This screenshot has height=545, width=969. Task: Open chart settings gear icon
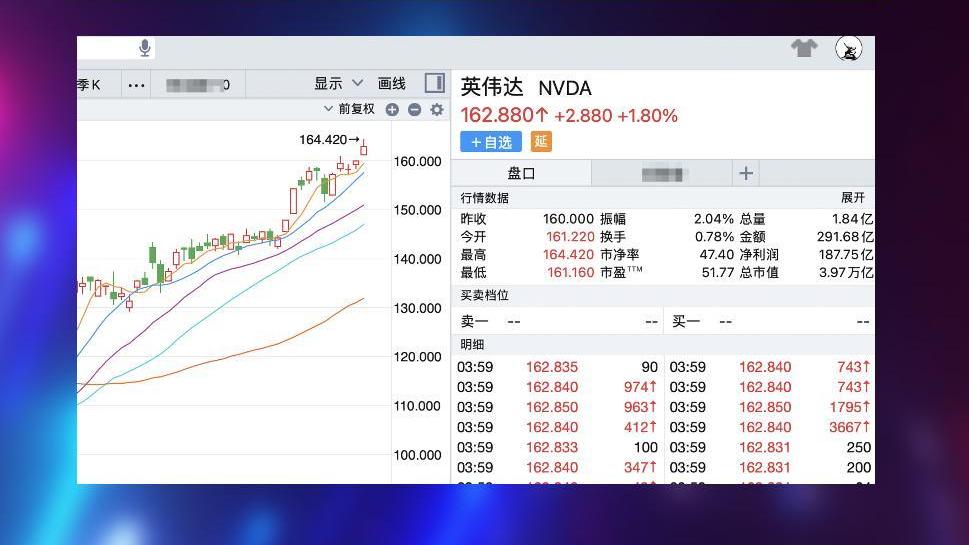click(437, 109)
